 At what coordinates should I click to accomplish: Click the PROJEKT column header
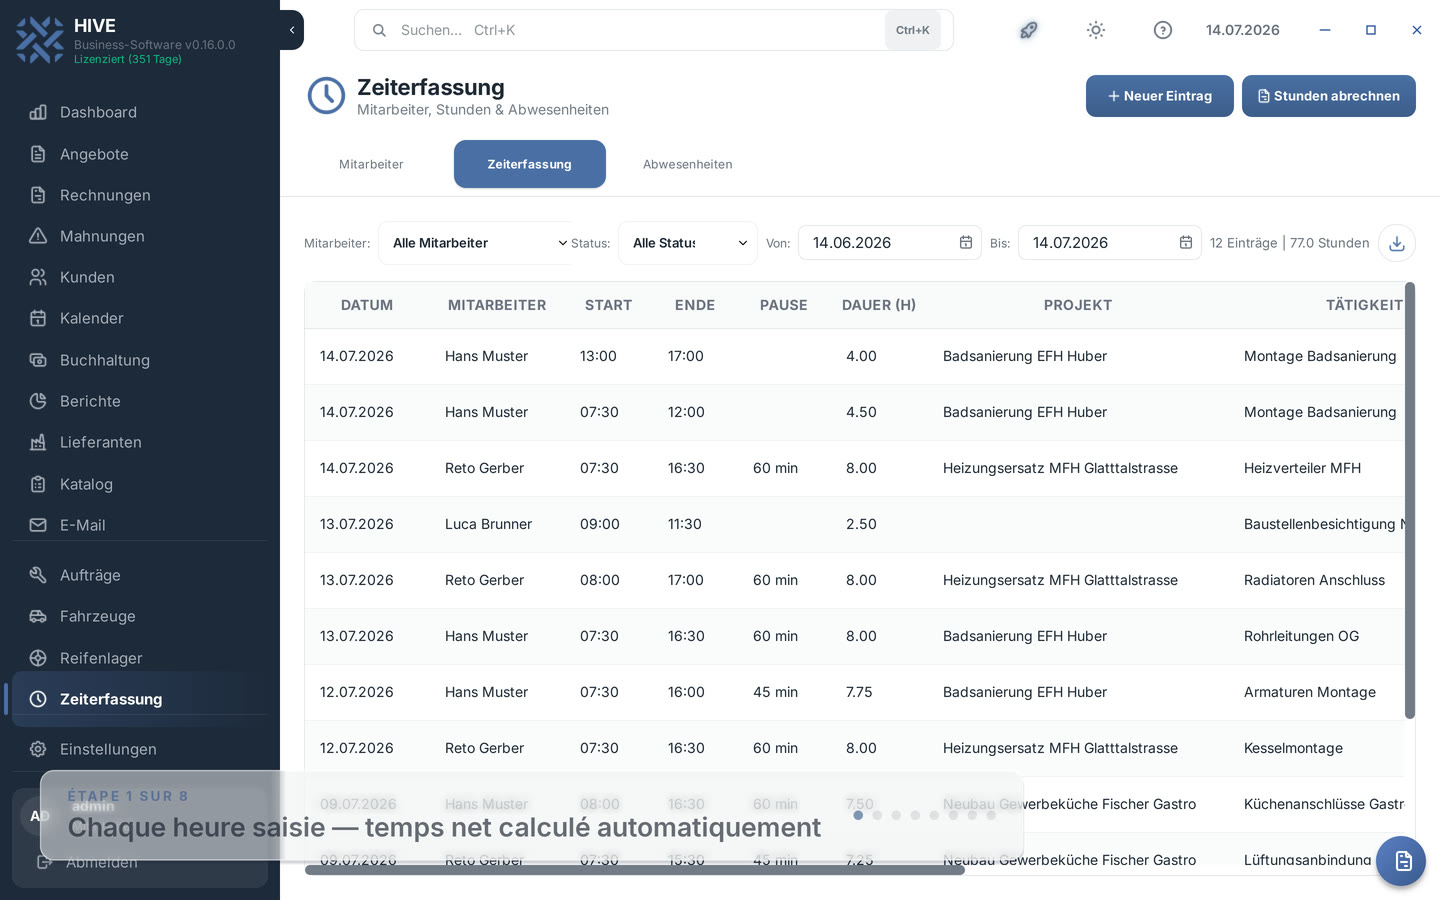click(1078, 305)
